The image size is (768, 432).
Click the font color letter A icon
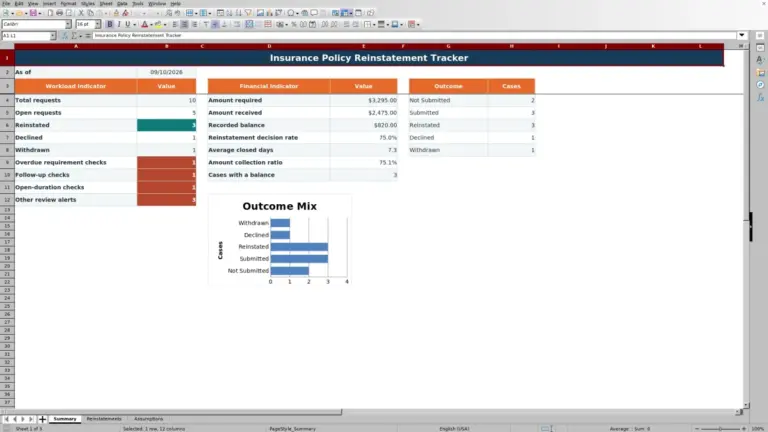[144, 24]
